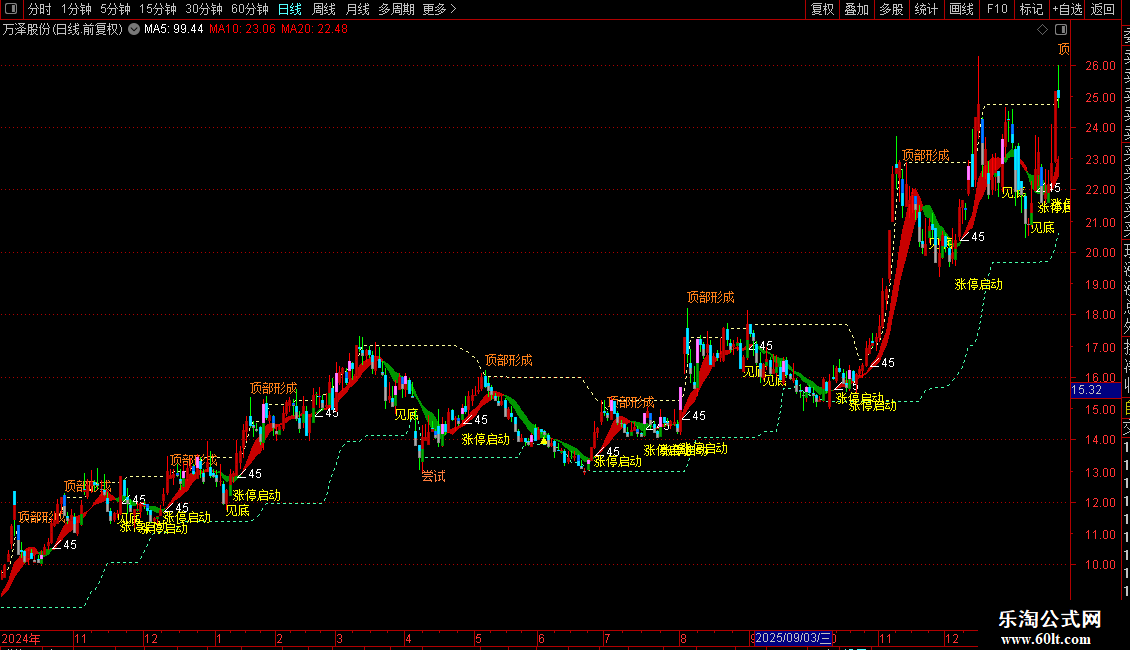
Task: Click the 26.00 price level label
Action: (x=1100, y=66)
